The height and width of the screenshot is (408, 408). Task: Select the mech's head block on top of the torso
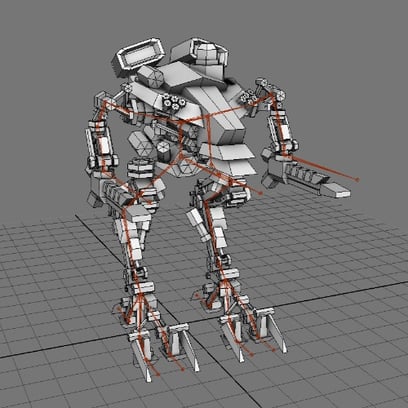point(207,54)
